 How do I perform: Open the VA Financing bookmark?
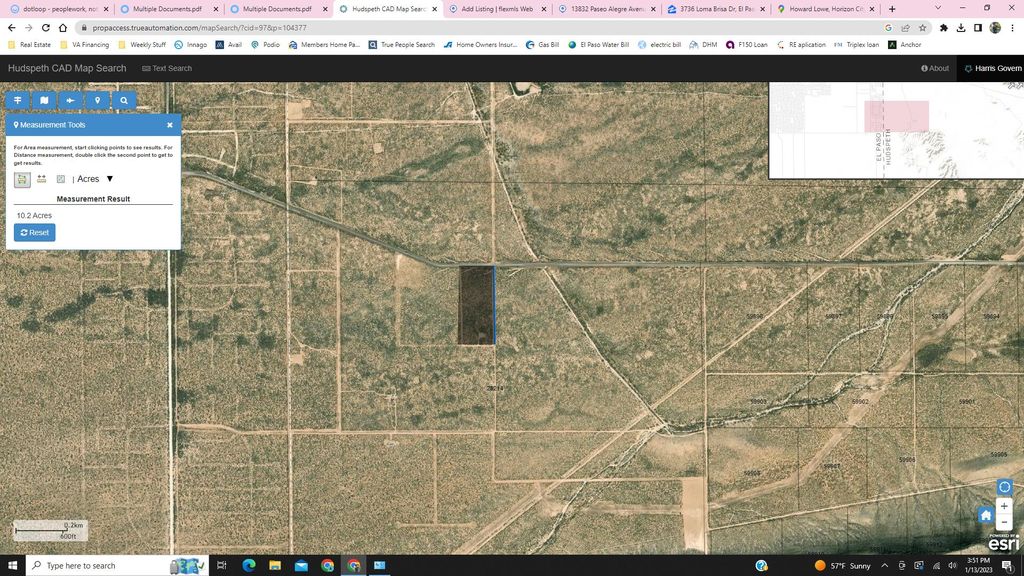coord(86,44)
